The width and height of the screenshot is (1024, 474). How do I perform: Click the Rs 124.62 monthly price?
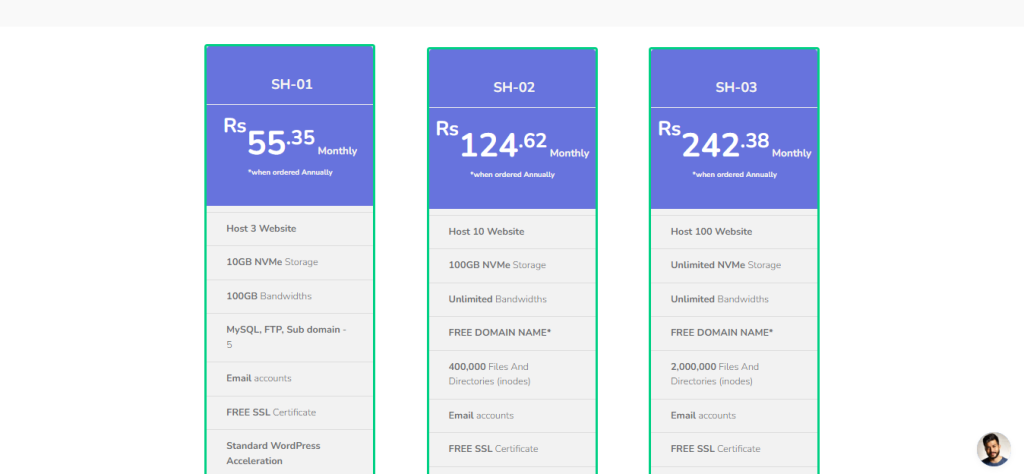tap(512, 143)
